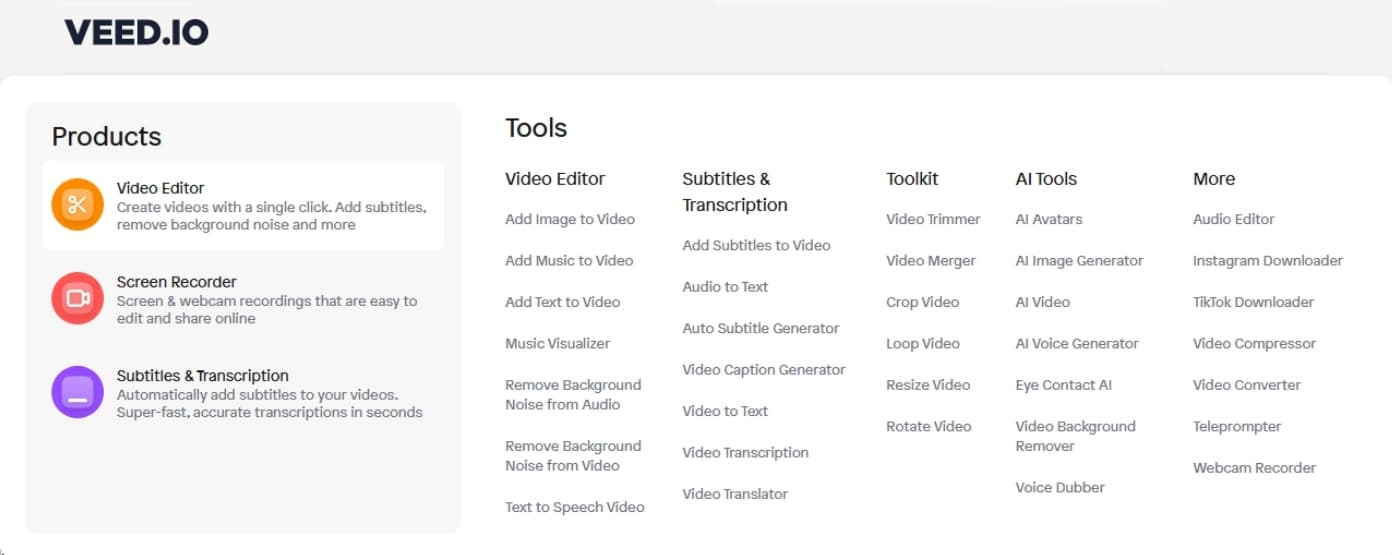Screen dimensions: 1392x555
Task: Click Voice Dubber
Action: [x=1060, y=488]
